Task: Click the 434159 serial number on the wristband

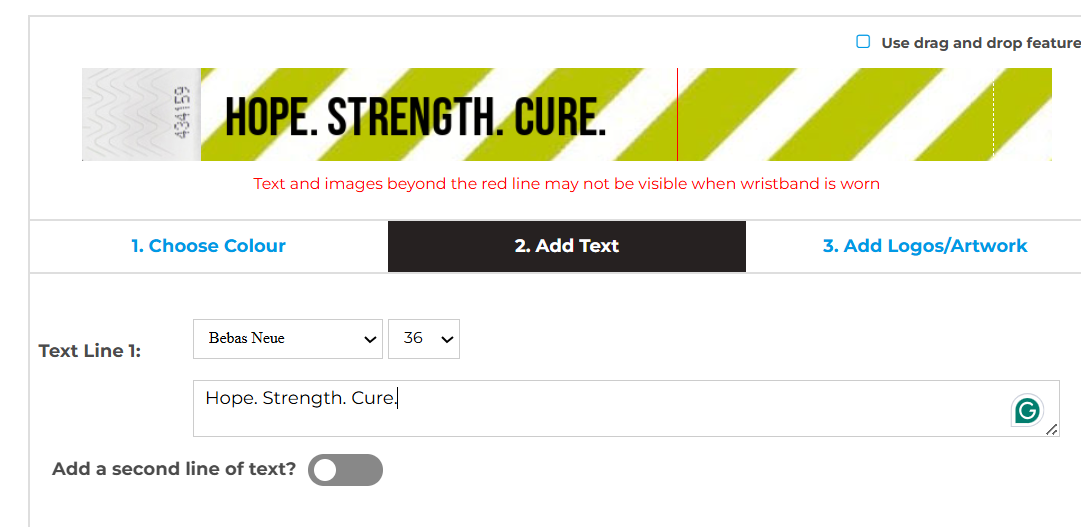Action: [183, 114]
